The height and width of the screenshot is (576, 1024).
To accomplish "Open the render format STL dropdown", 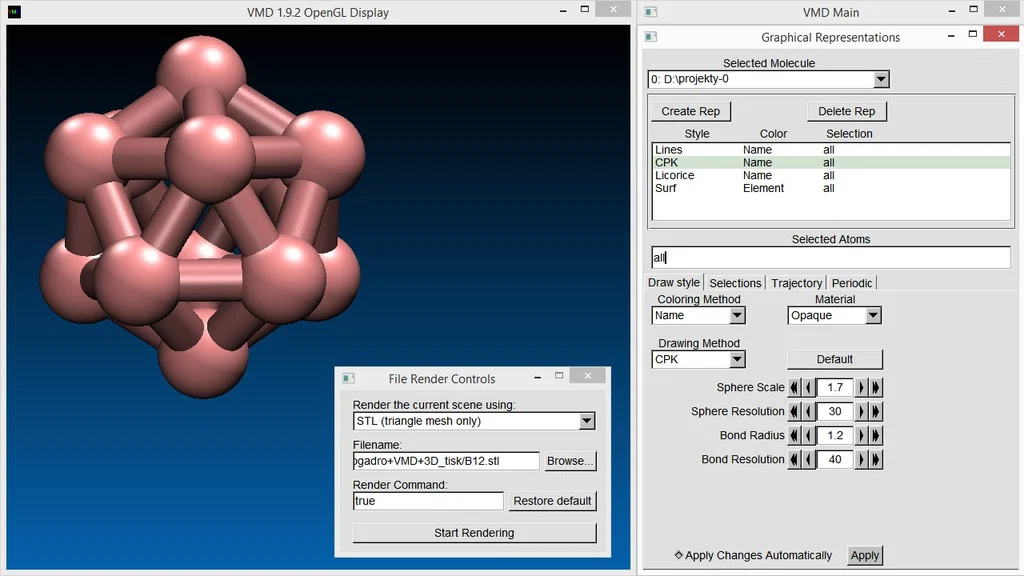I will [586, 421].
